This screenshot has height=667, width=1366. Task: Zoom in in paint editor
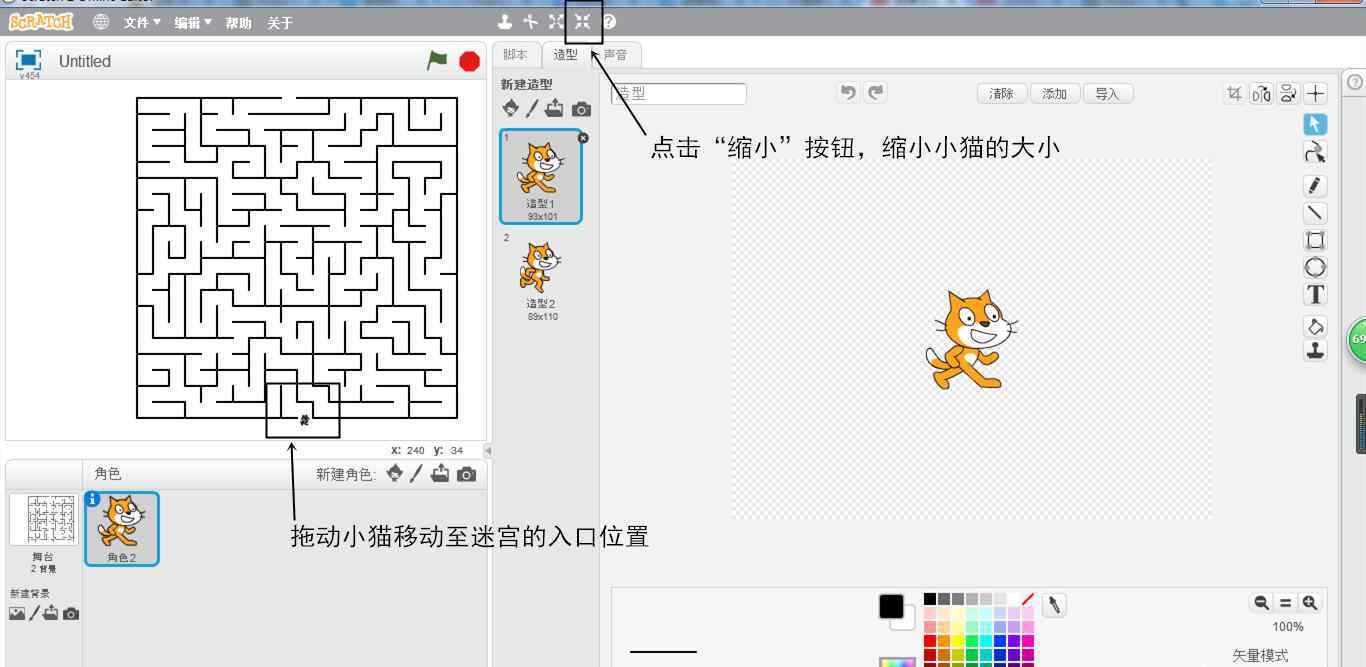(1310, 603)
